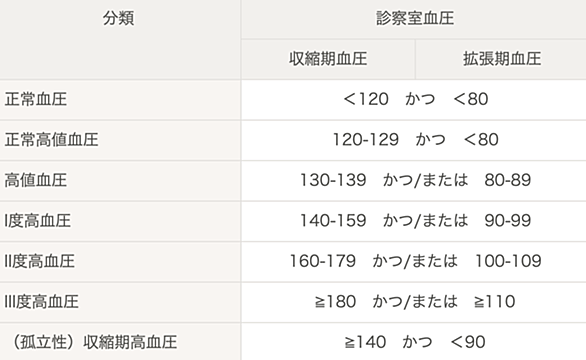586x360 pixels.
Task: Click the <120 かつ <80 value cell
Action: (x=414, y=100)
